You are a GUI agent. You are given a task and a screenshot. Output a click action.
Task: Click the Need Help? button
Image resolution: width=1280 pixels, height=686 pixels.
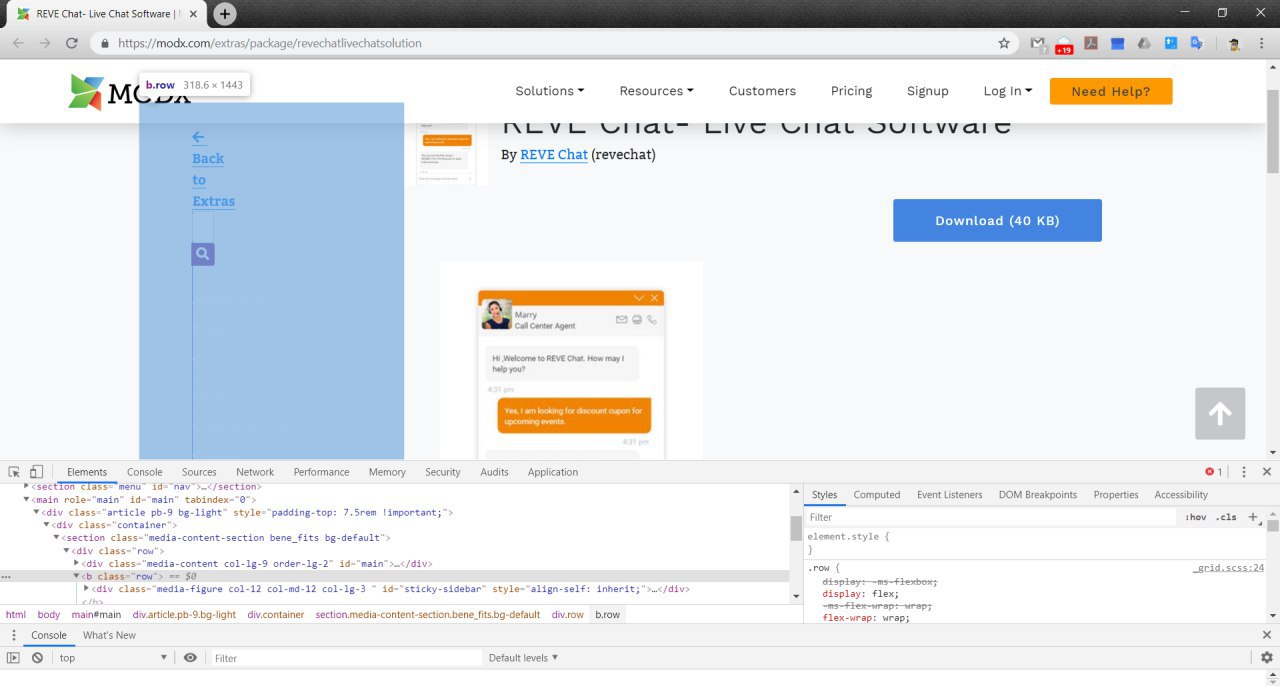point(1111,91)
